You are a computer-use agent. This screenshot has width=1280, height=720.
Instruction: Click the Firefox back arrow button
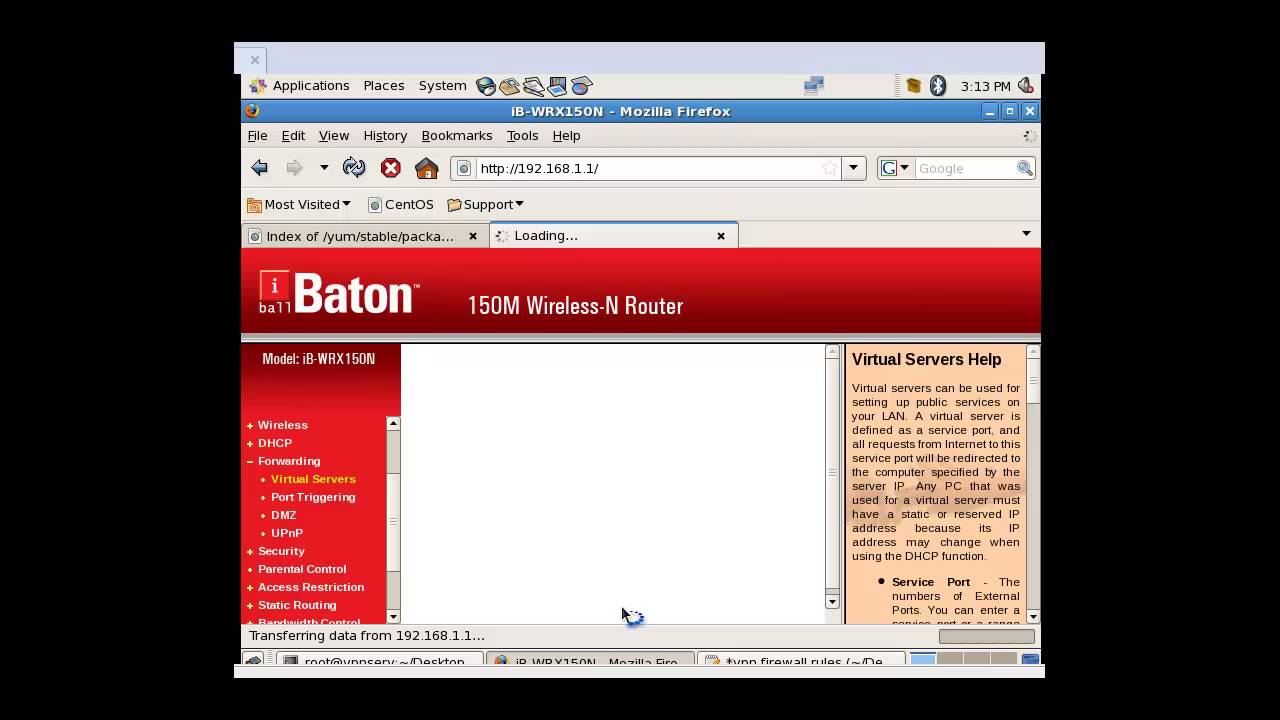[260, 168]
